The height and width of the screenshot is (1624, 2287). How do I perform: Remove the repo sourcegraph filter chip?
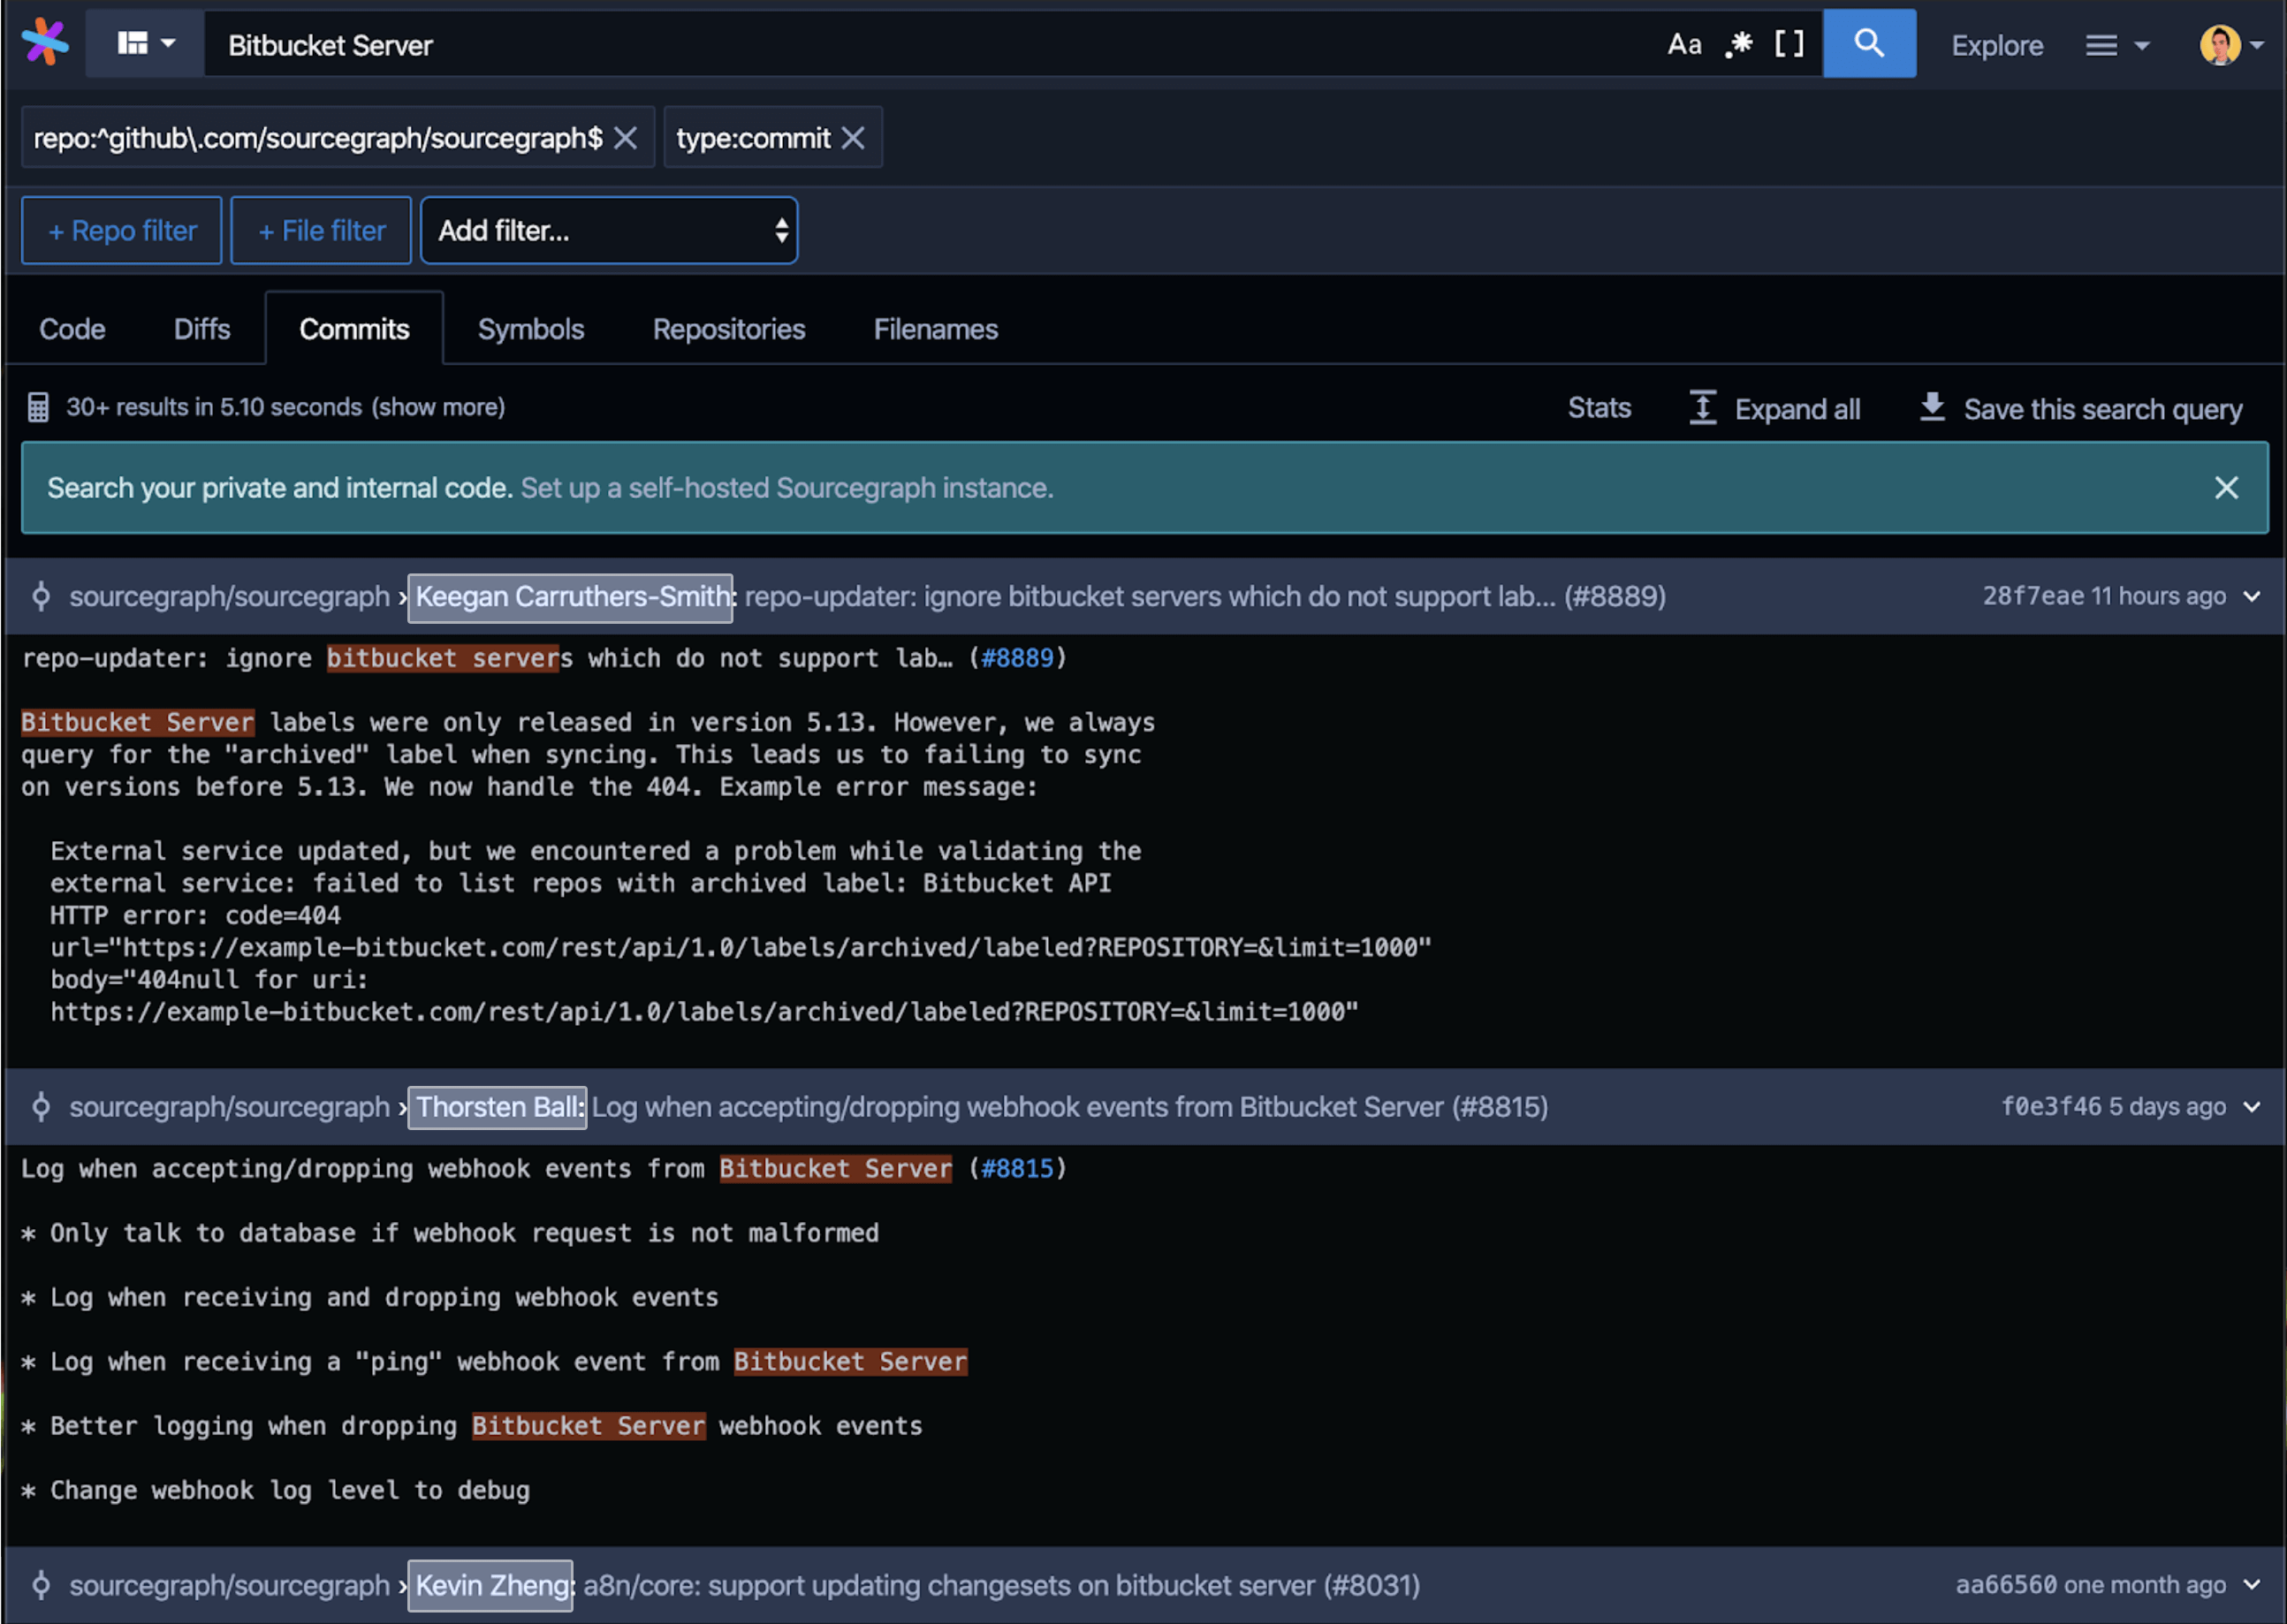(x=626, y=138)
